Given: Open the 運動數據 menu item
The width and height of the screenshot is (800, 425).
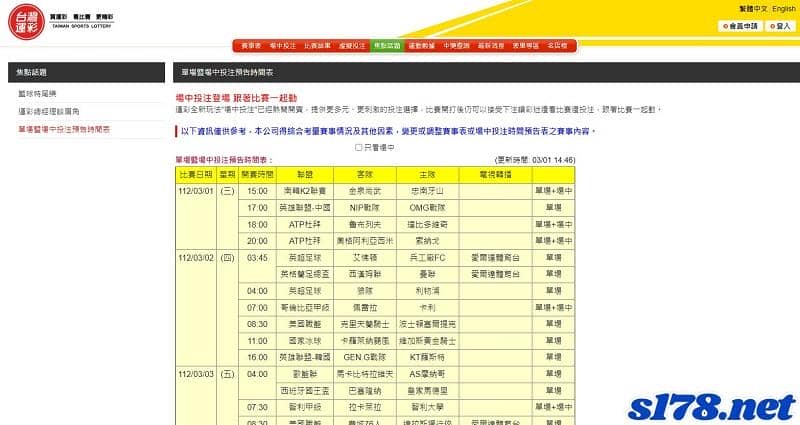Looking at the screenshot, I should click(421, 46).
